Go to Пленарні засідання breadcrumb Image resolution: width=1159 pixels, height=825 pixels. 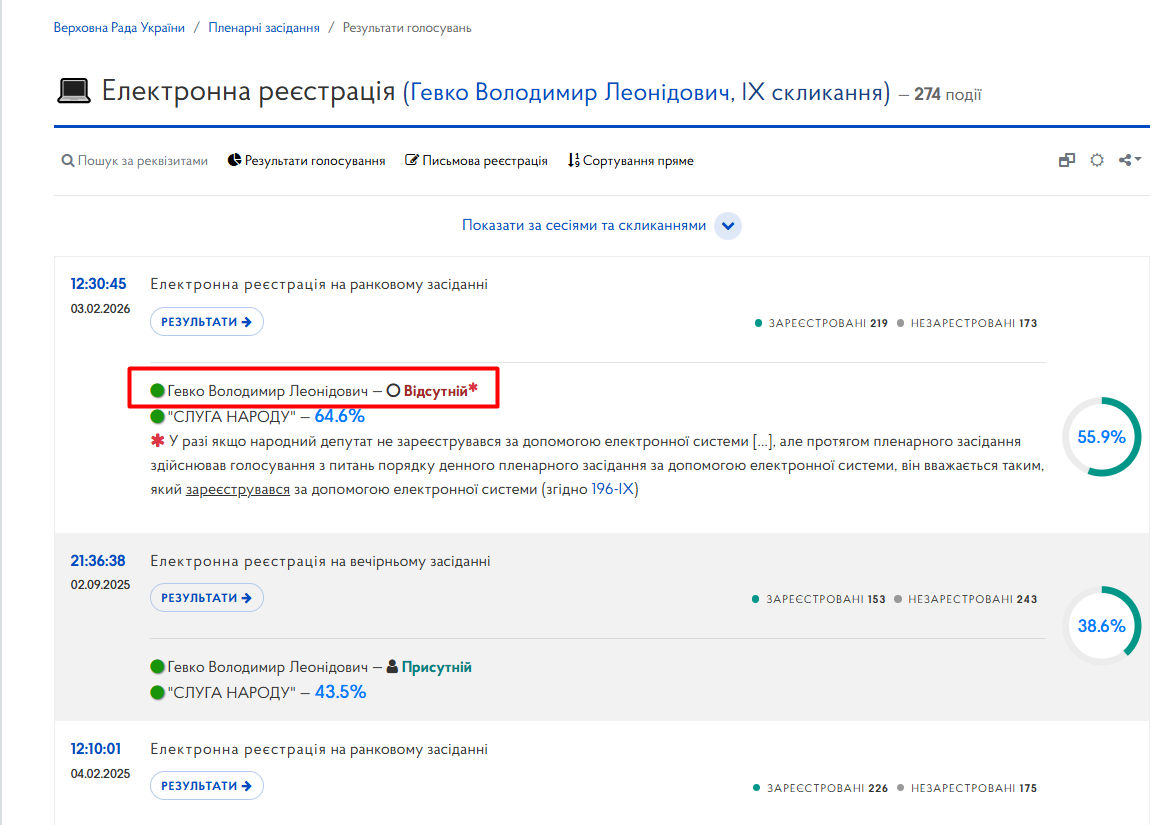tap(264, 28)
